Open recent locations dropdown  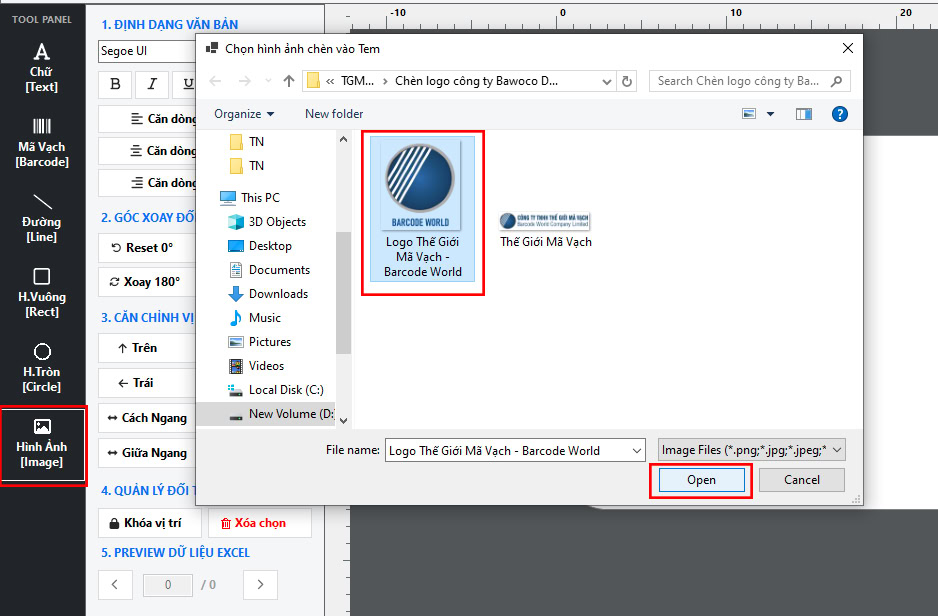coord(268,81)
